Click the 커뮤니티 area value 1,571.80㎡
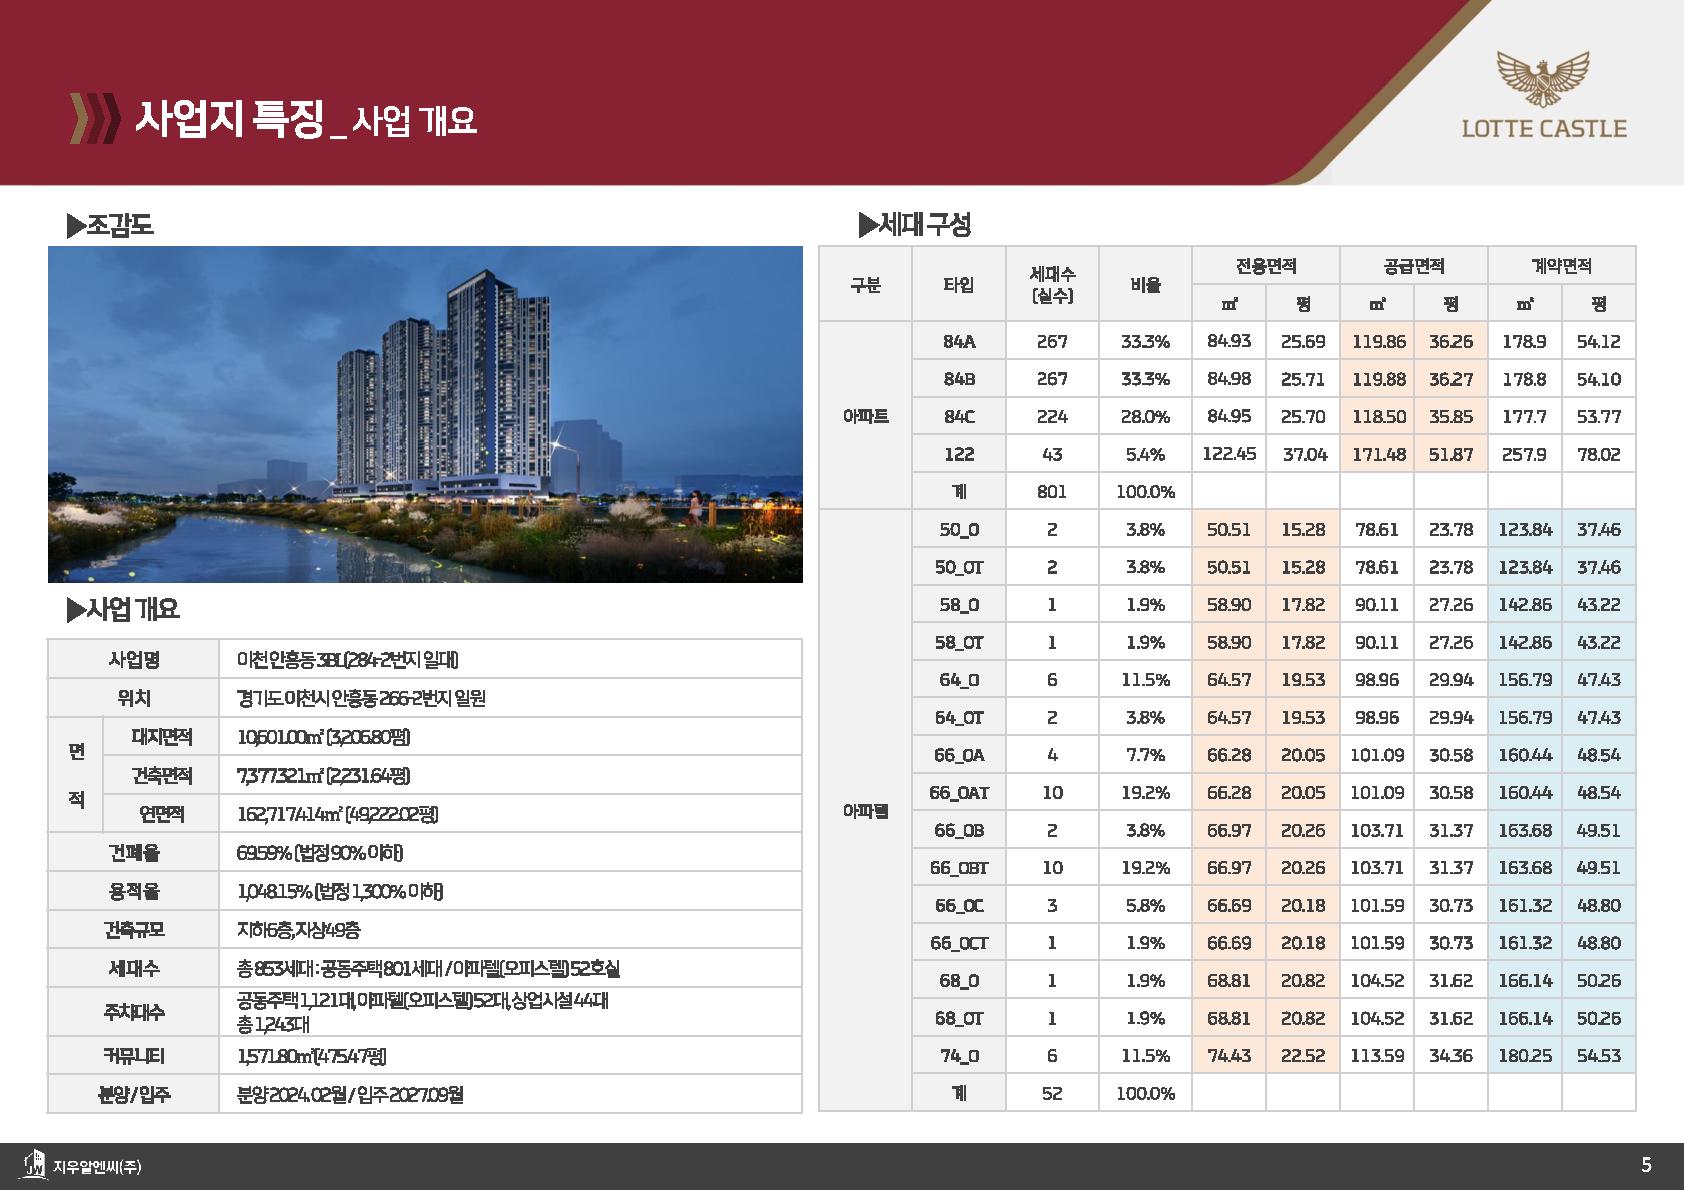1684x1190 pixels. coord(312,1056)
